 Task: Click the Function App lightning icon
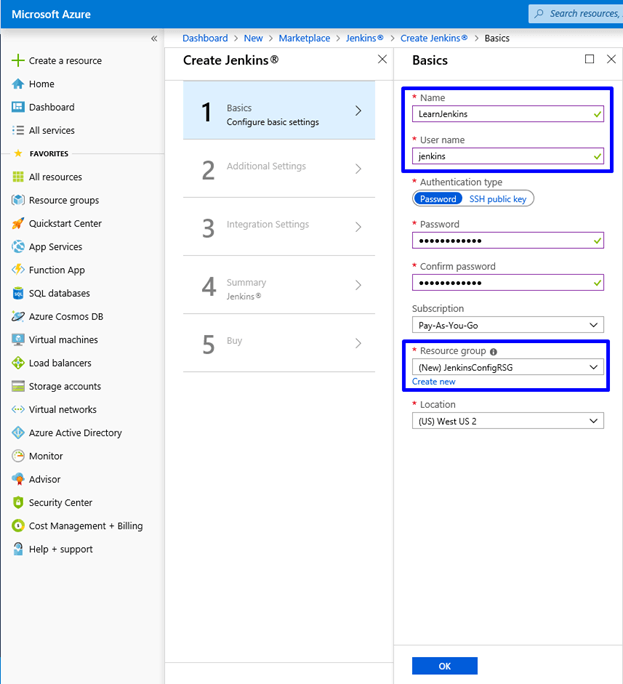coord(18,270)
